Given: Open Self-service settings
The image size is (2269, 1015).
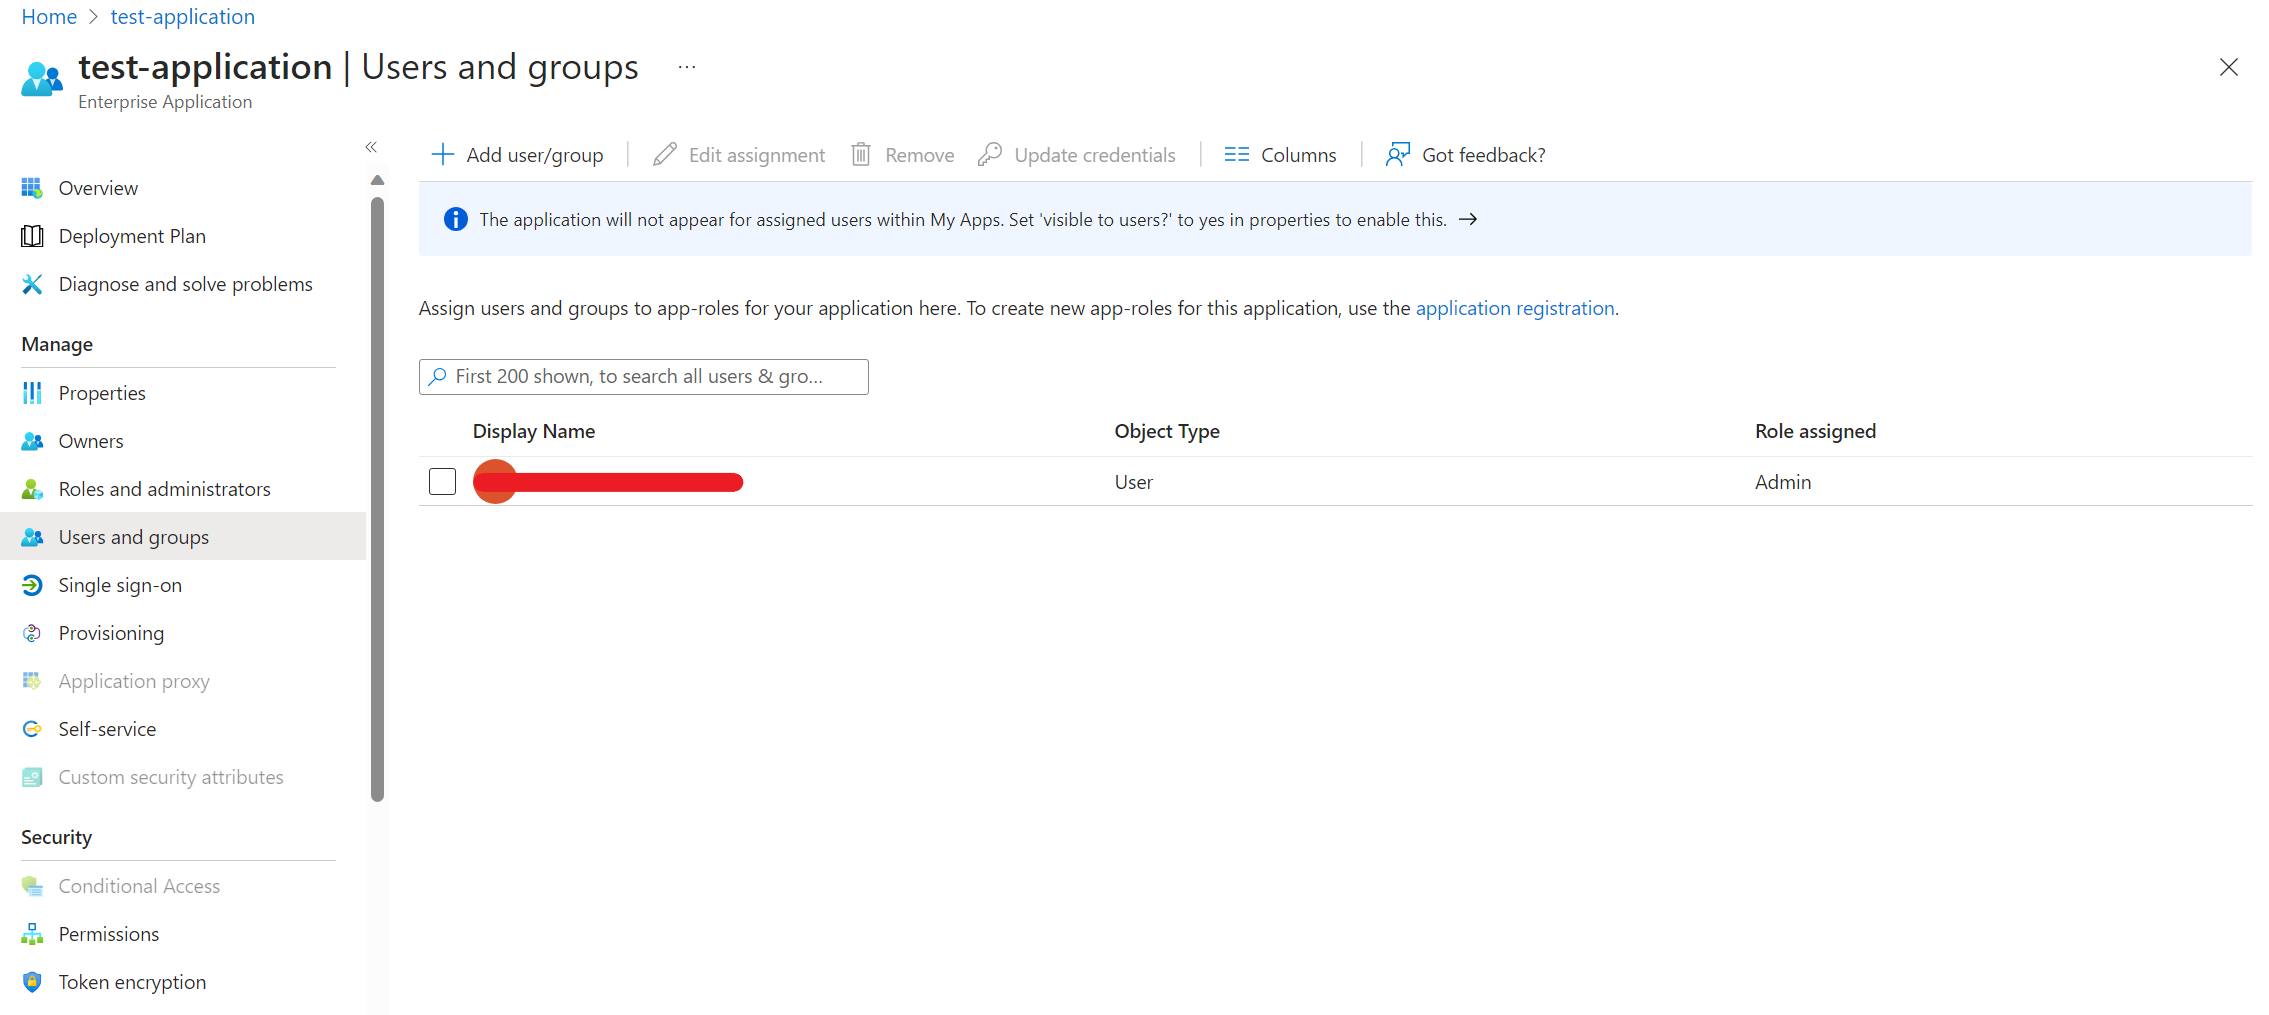Looking at the screenshot, I should tap(108, 729).
